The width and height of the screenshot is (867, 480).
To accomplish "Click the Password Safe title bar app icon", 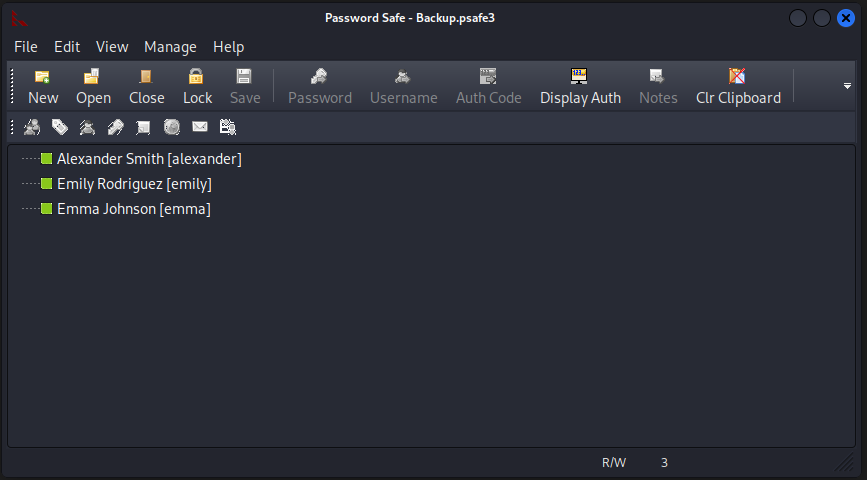I will 19,18.
